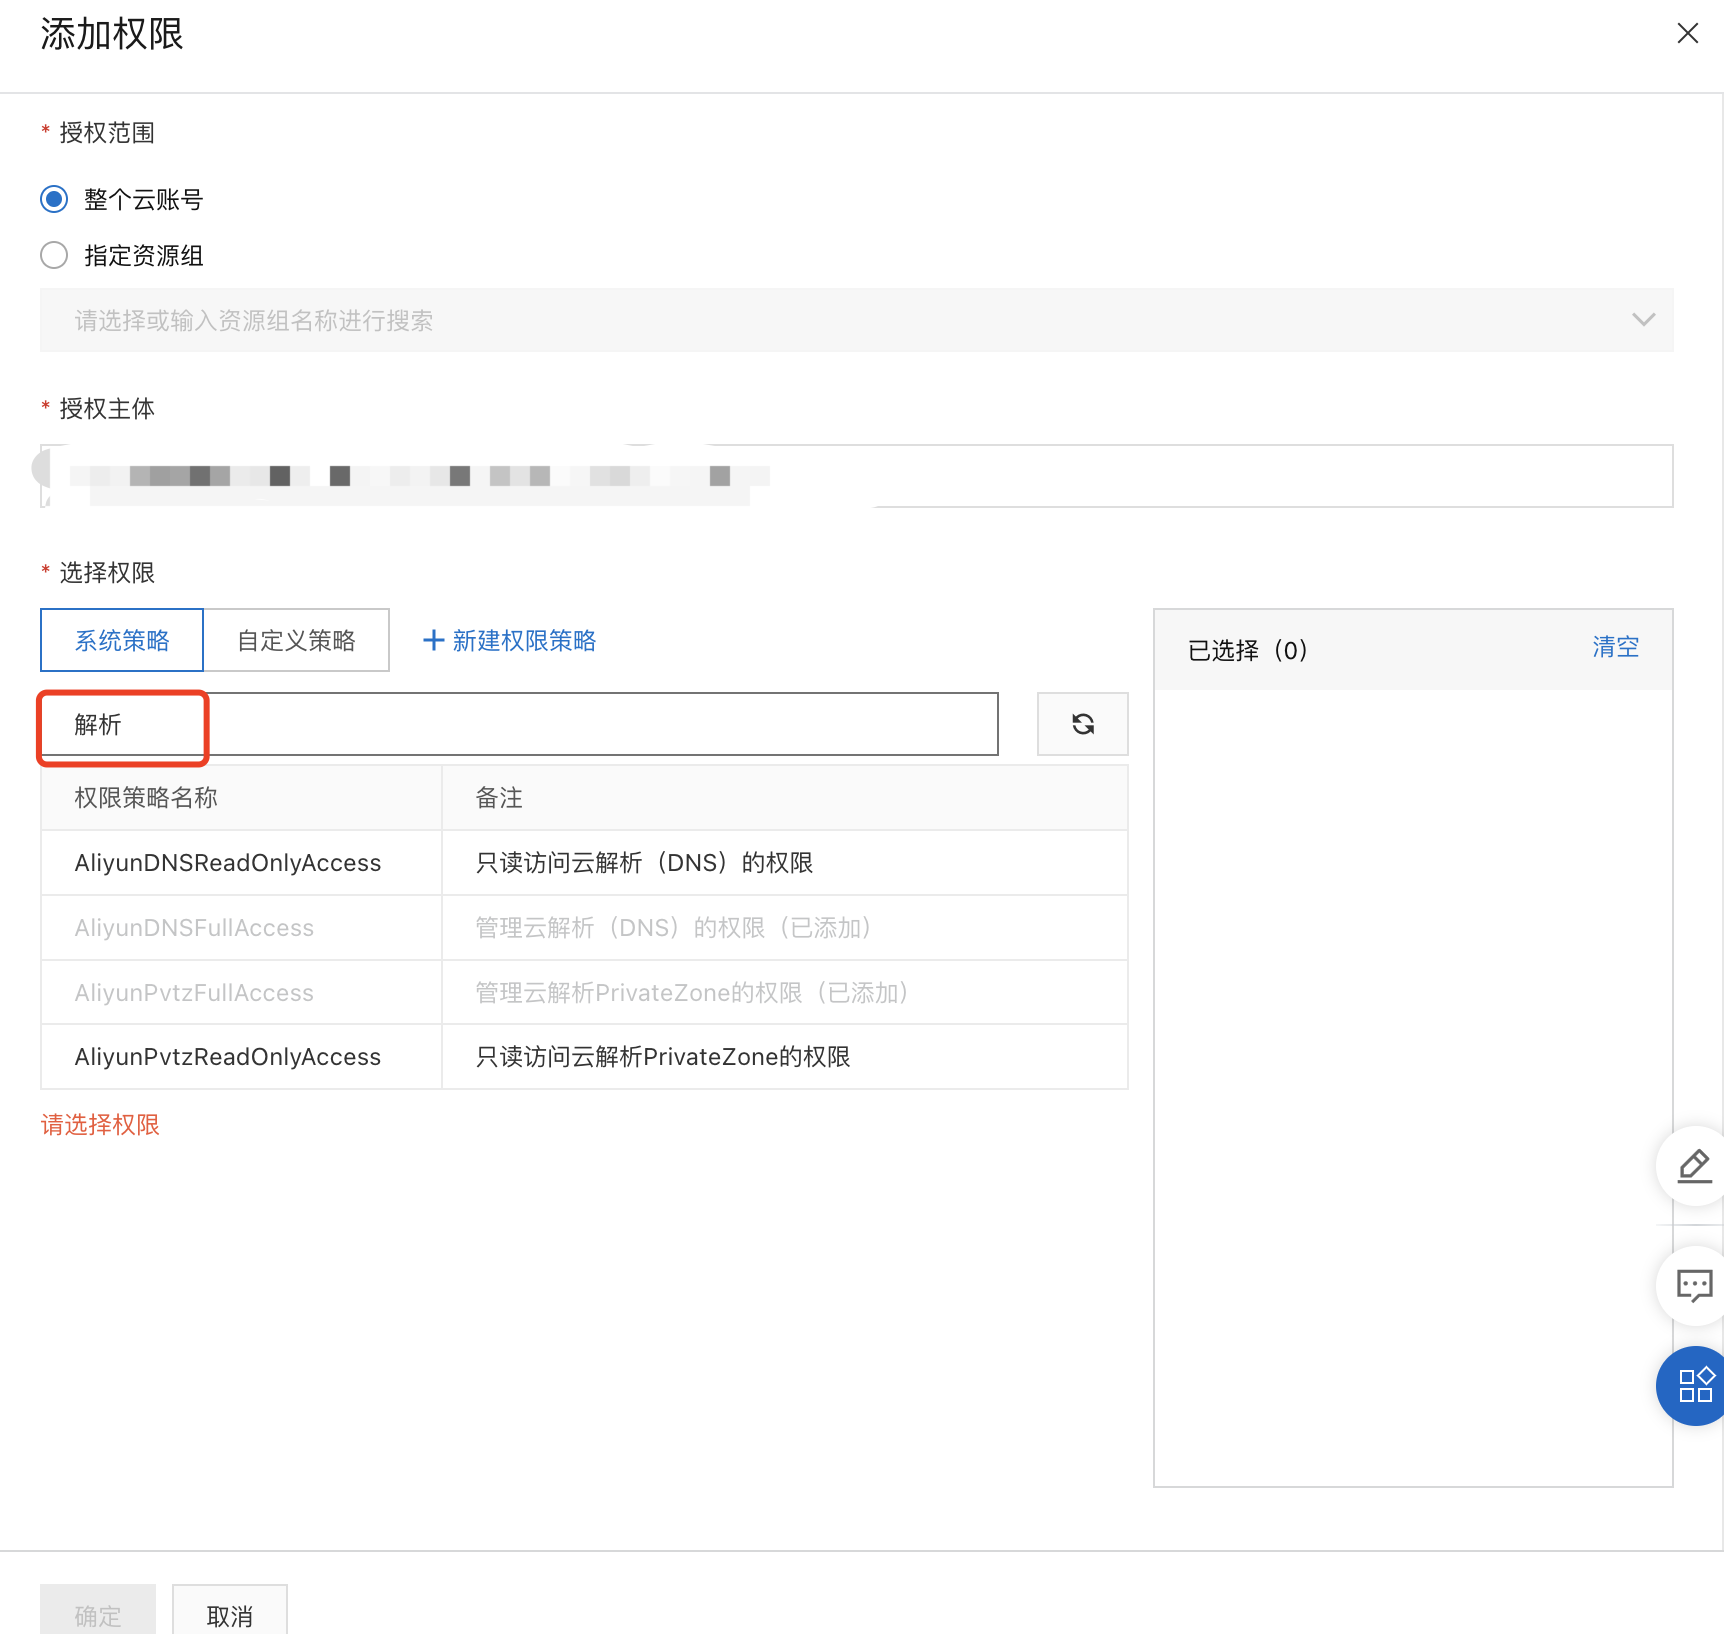Open the feedback pencil icon on right edge
The image size is (1724, 1634).
[x=1694, y=1165]
